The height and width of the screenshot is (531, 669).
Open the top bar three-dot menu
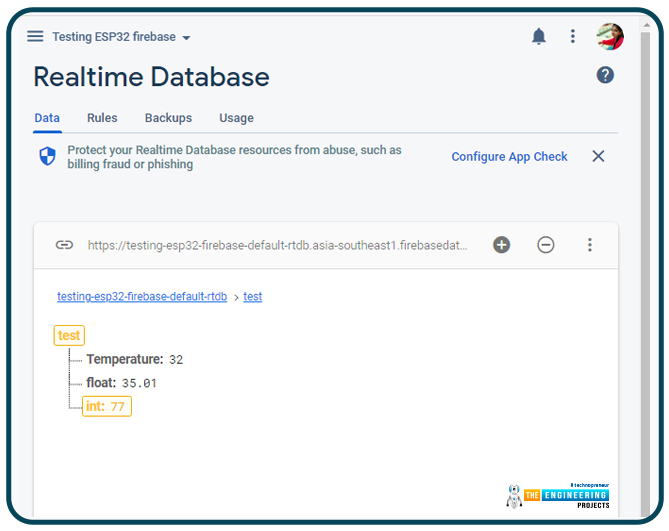[573, 37]
